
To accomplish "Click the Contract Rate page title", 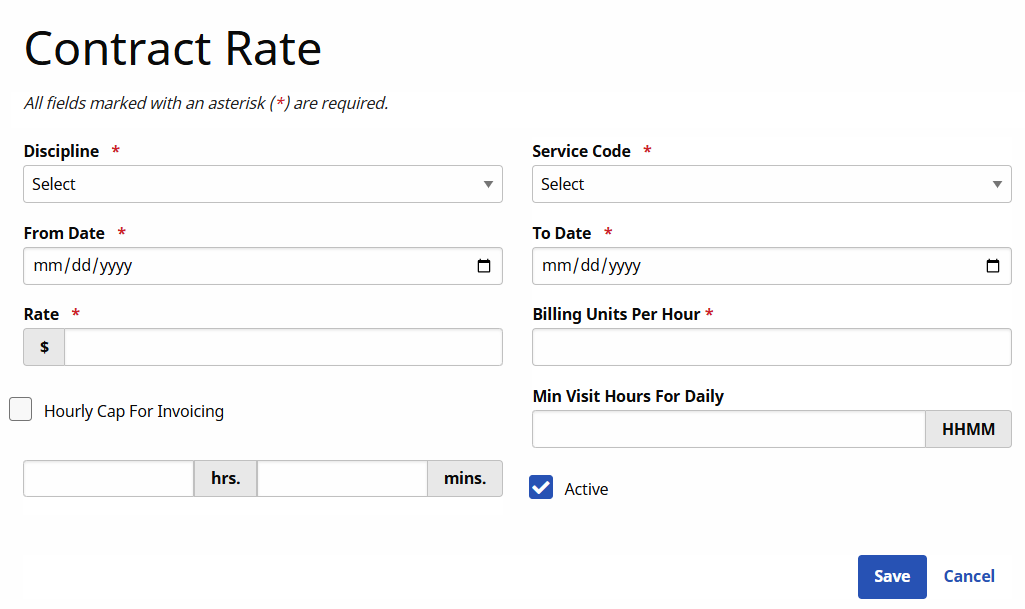I will pos(172,48).
